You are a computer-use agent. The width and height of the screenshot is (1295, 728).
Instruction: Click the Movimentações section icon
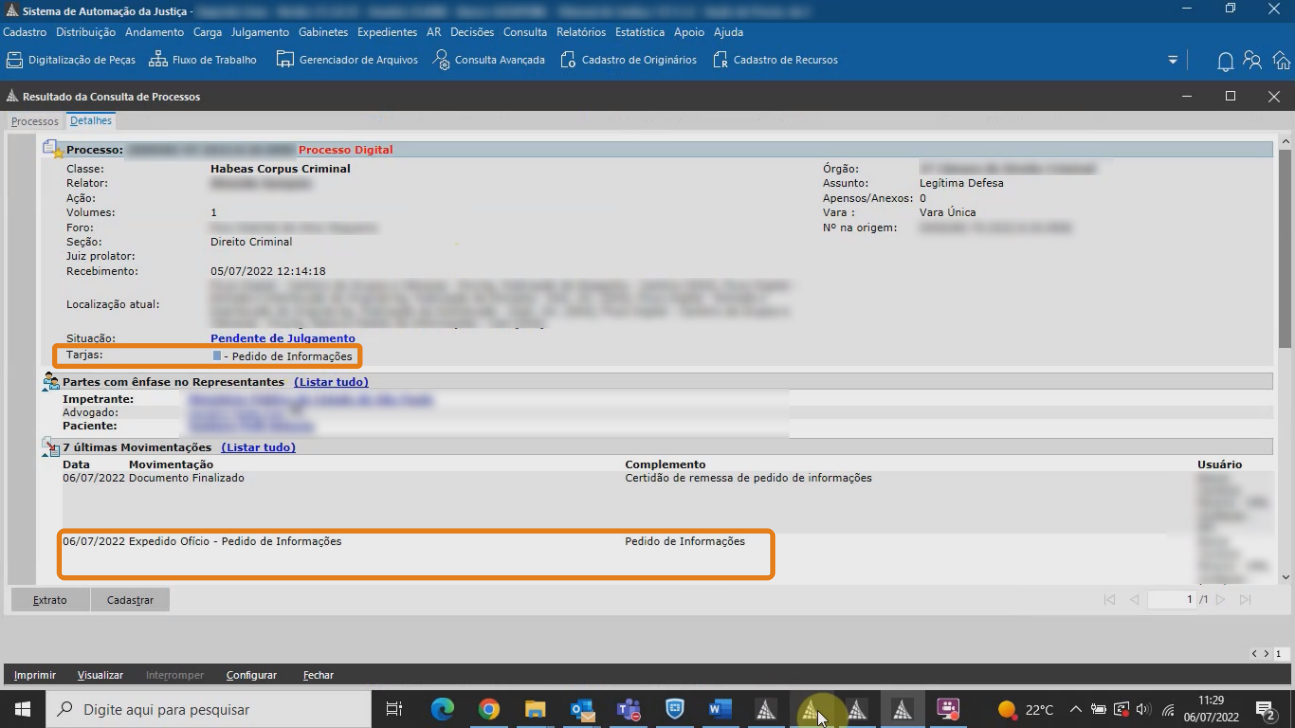(x=51, y=447)
